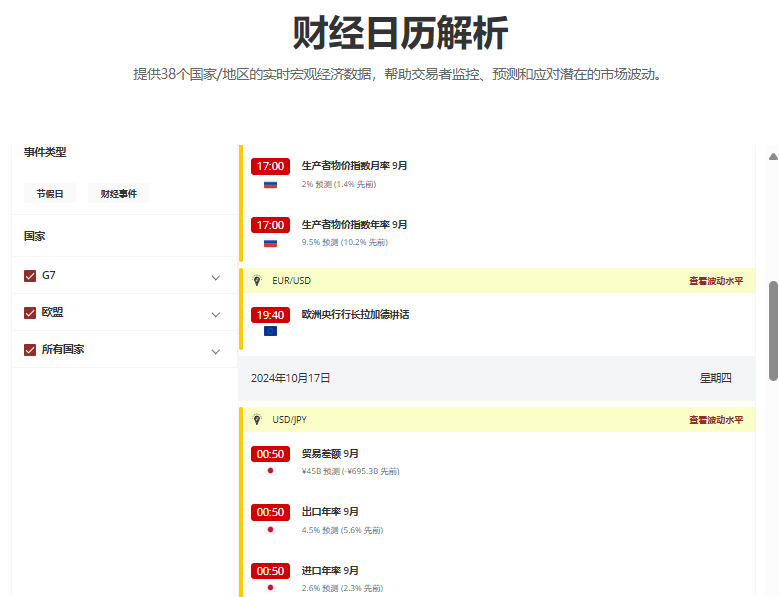Open event 贸易差额 9月
This screenshot has width=779, height=597.
tap(330, 453)
